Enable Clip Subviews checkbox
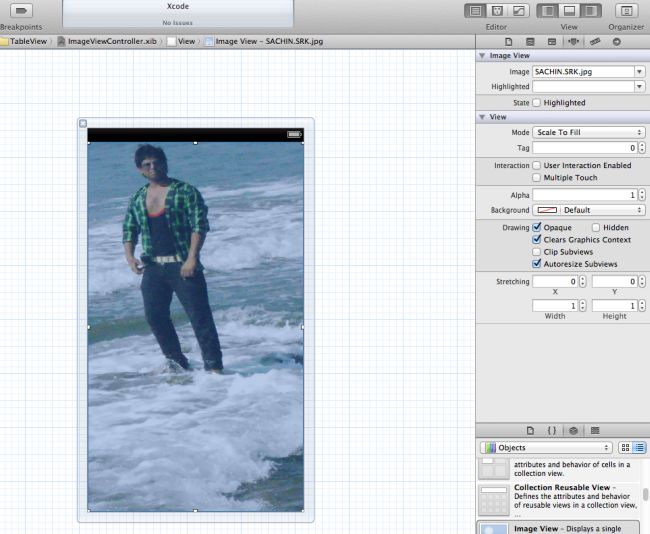 (x=536, y=252)
